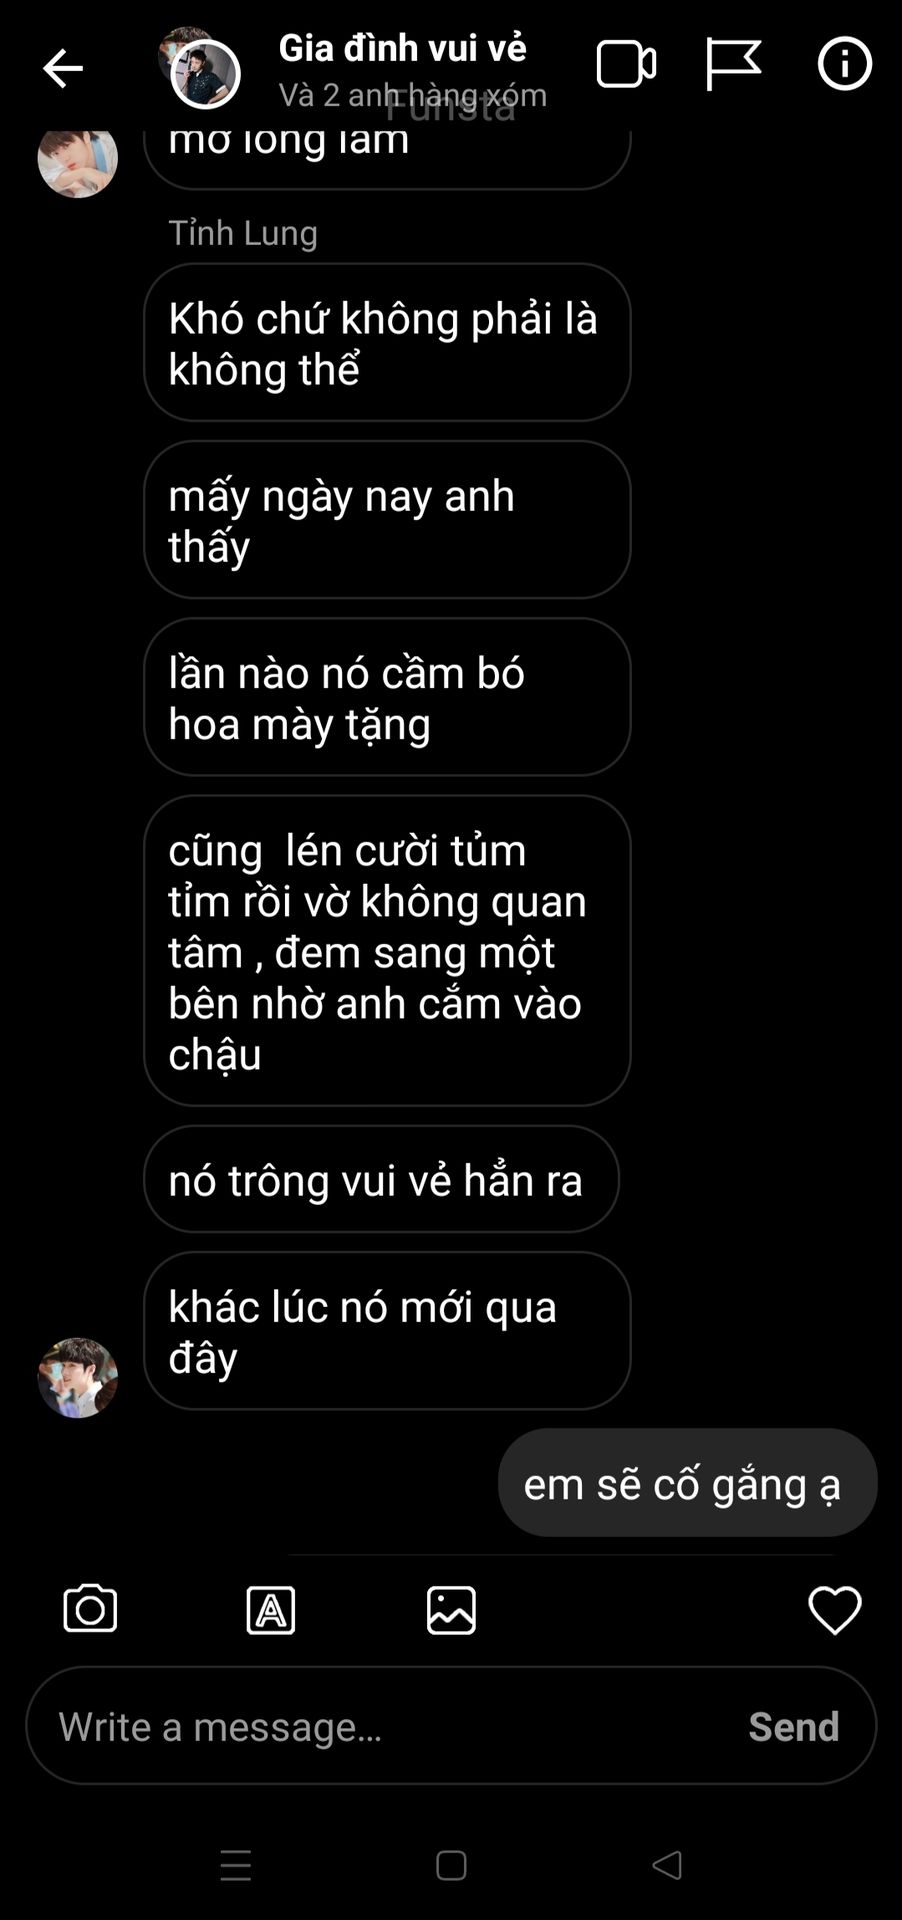
Task: Open the 'Gia đình vui vẻ' group title
Action: [x=402, y=47]
